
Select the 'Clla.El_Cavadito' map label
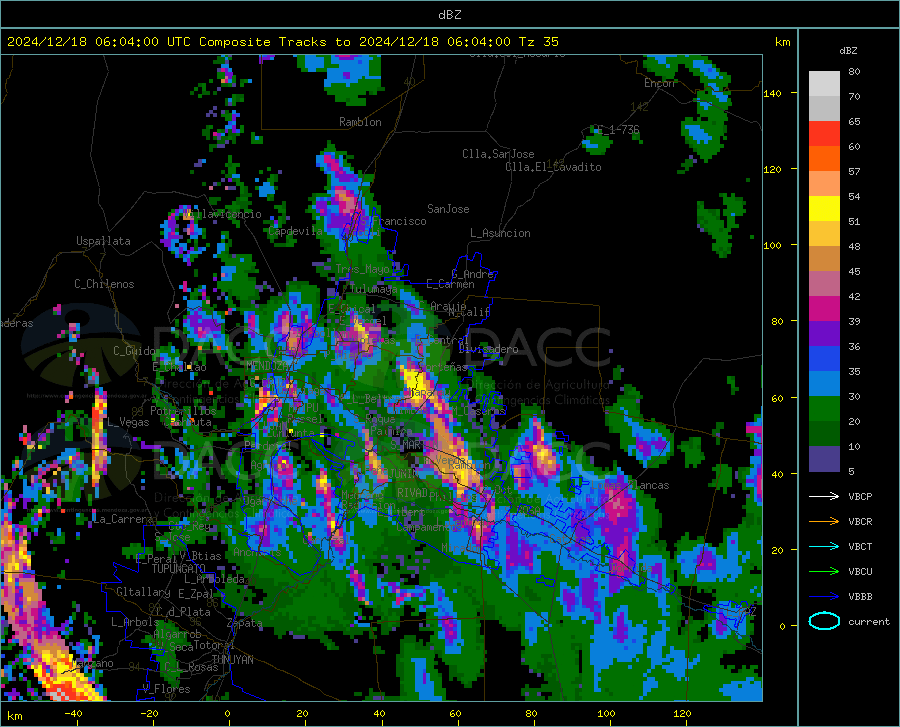coord(553,167)
